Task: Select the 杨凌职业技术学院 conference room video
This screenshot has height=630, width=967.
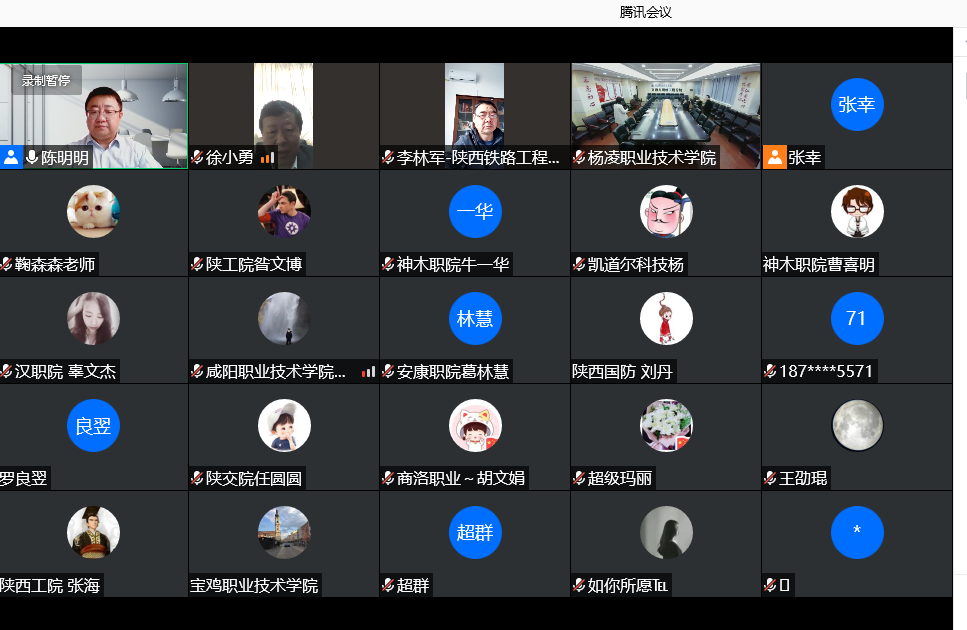Action: tap(665, 108)
